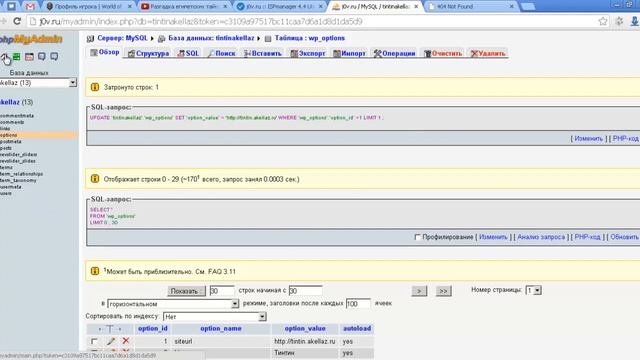This screenshot has width=640, height=360.
Task: Switch to the ISPmanager browser tab
Action: click(280, 7)
